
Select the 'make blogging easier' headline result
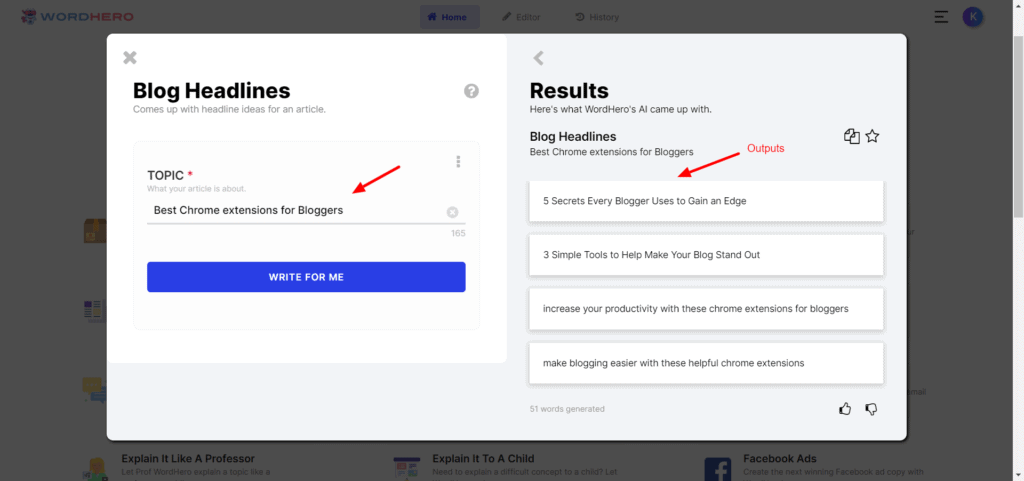point(706,363)
